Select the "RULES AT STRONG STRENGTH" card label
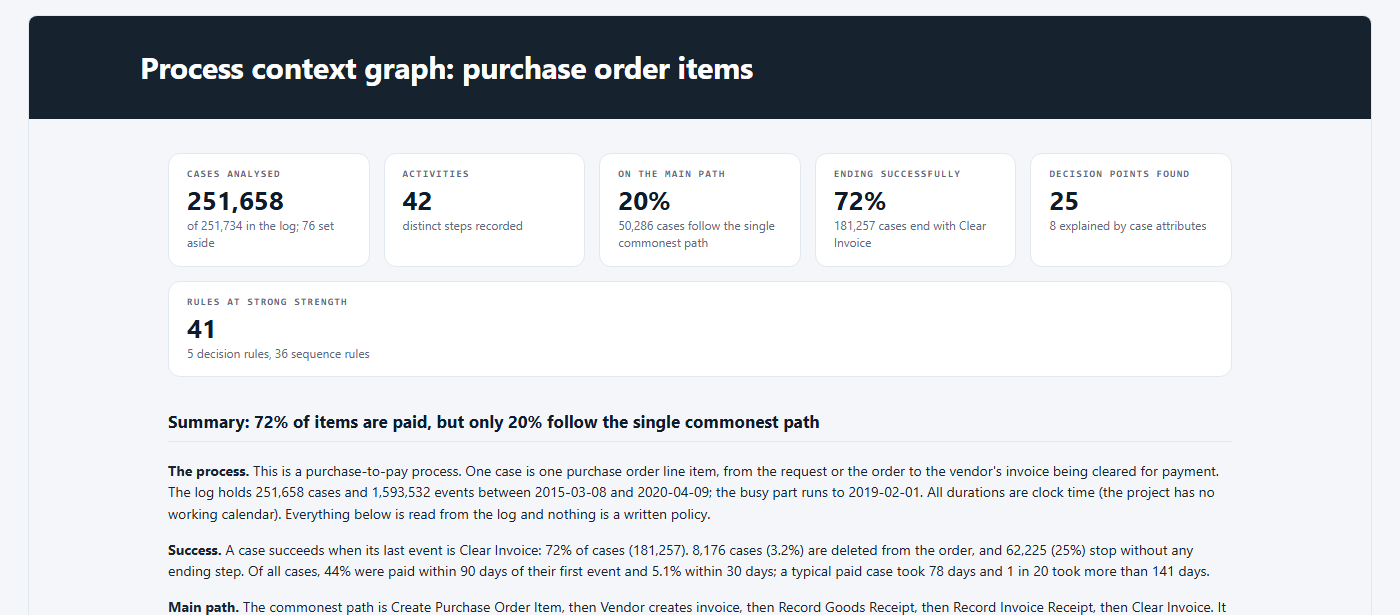Viewport: 1400px width, 615px height. [x=267, y=302]
